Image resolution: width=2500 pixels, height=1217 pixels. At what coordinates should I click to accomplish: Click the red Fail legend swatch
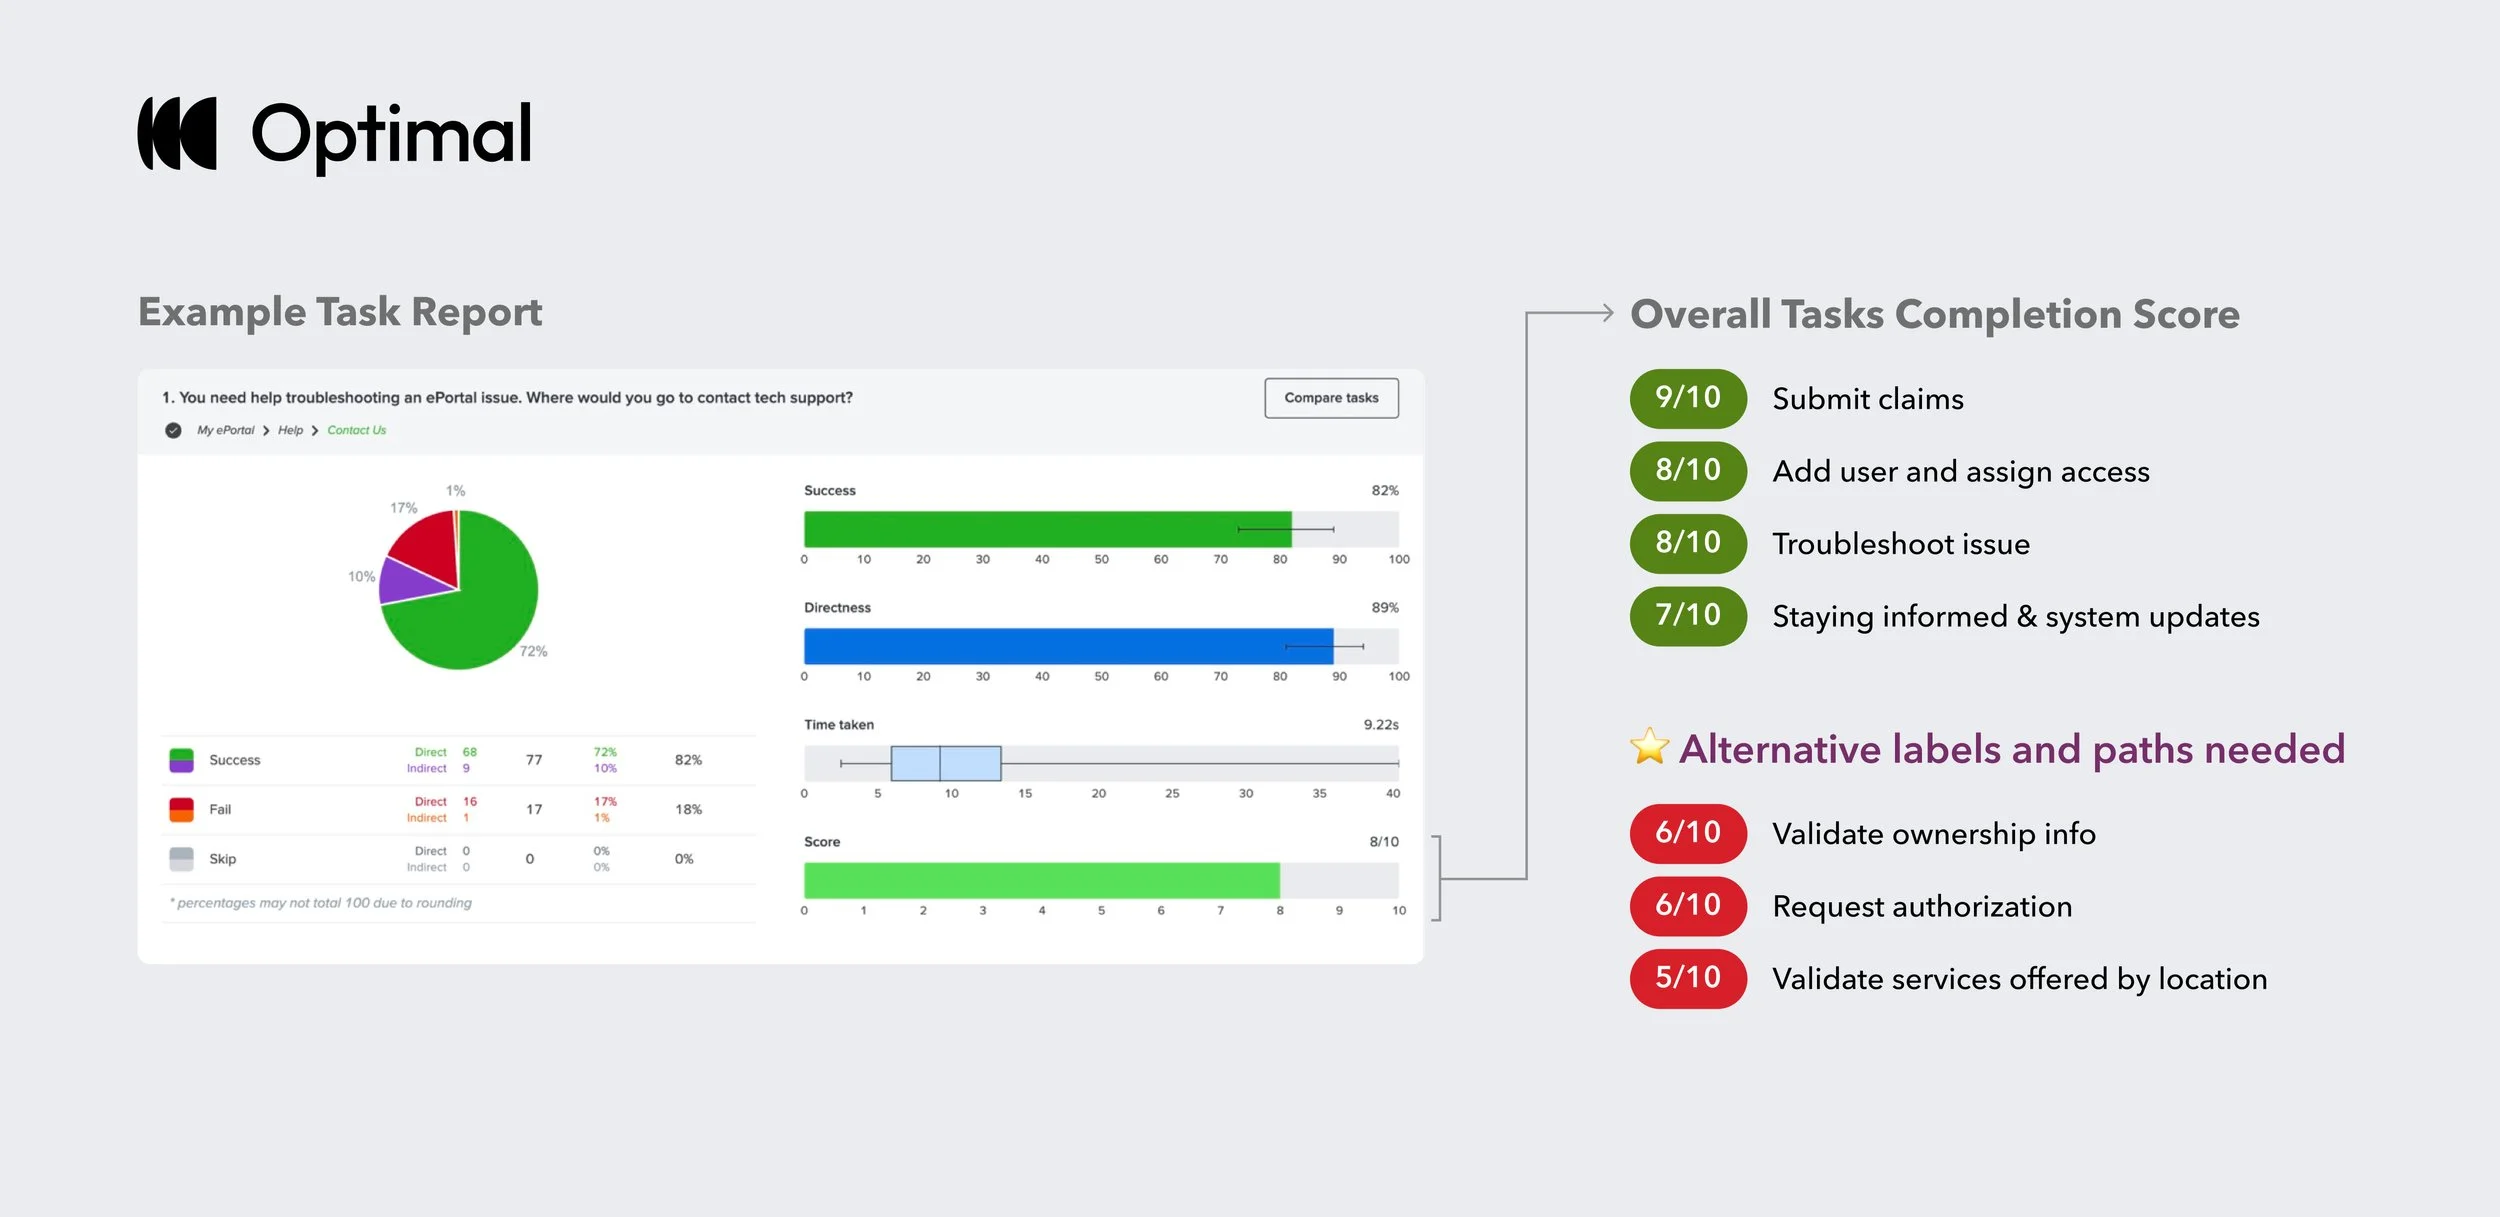[x=181, y=809]
